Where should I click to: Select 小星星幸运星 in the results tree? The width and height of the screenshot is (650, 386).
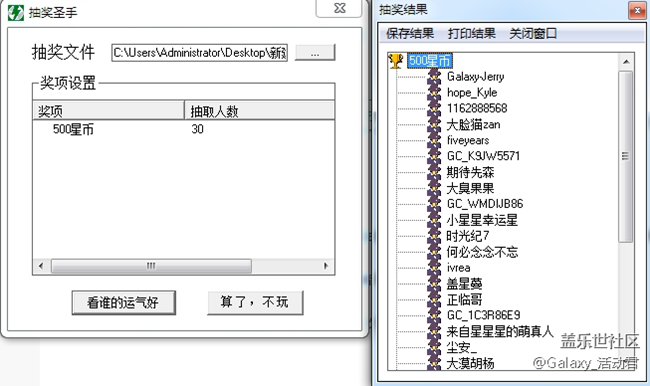coord(482,220)
